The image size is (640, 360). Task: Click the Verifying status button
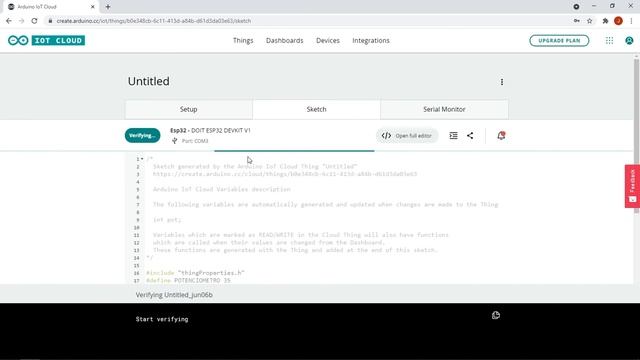pyautogui.click(x=142, y=136)
